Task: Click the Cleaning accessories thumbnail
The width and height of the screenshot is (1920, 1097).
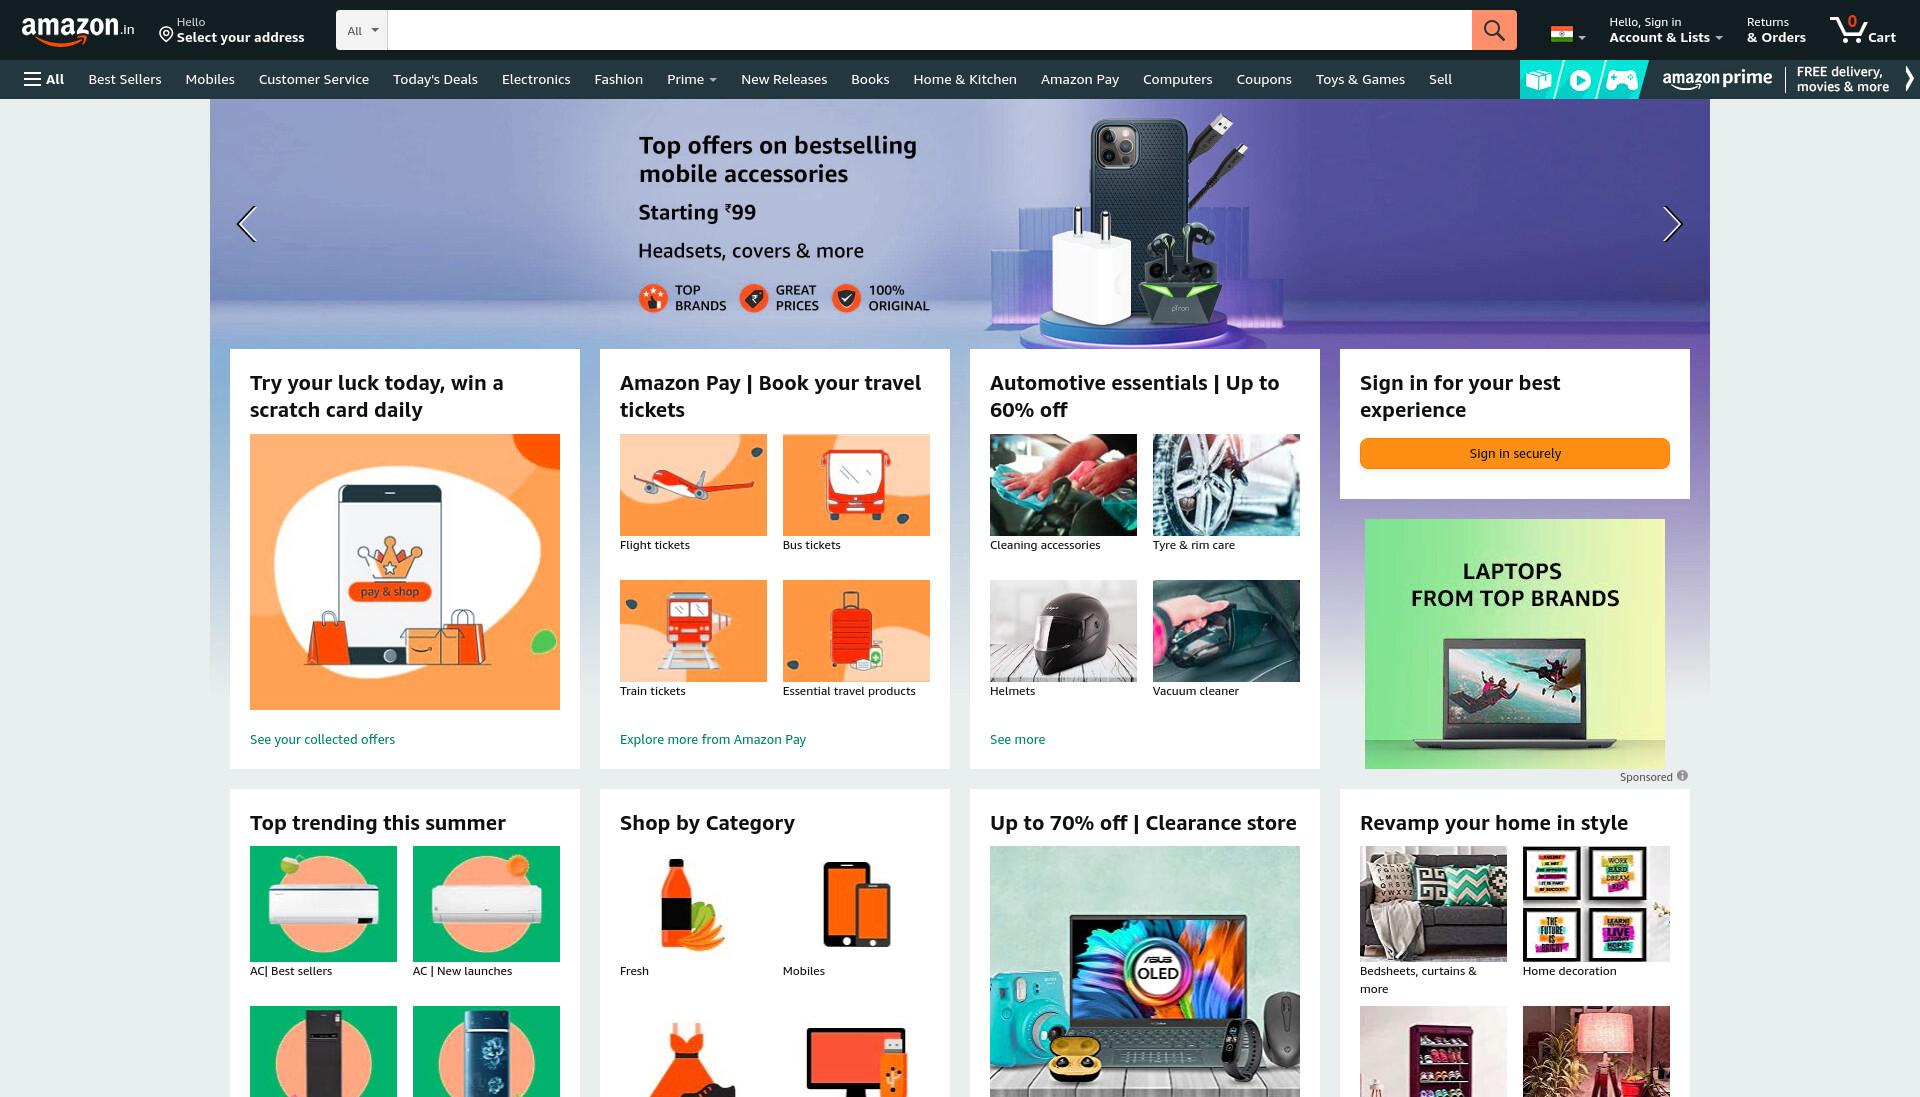Action: (x=1063, y=485)
